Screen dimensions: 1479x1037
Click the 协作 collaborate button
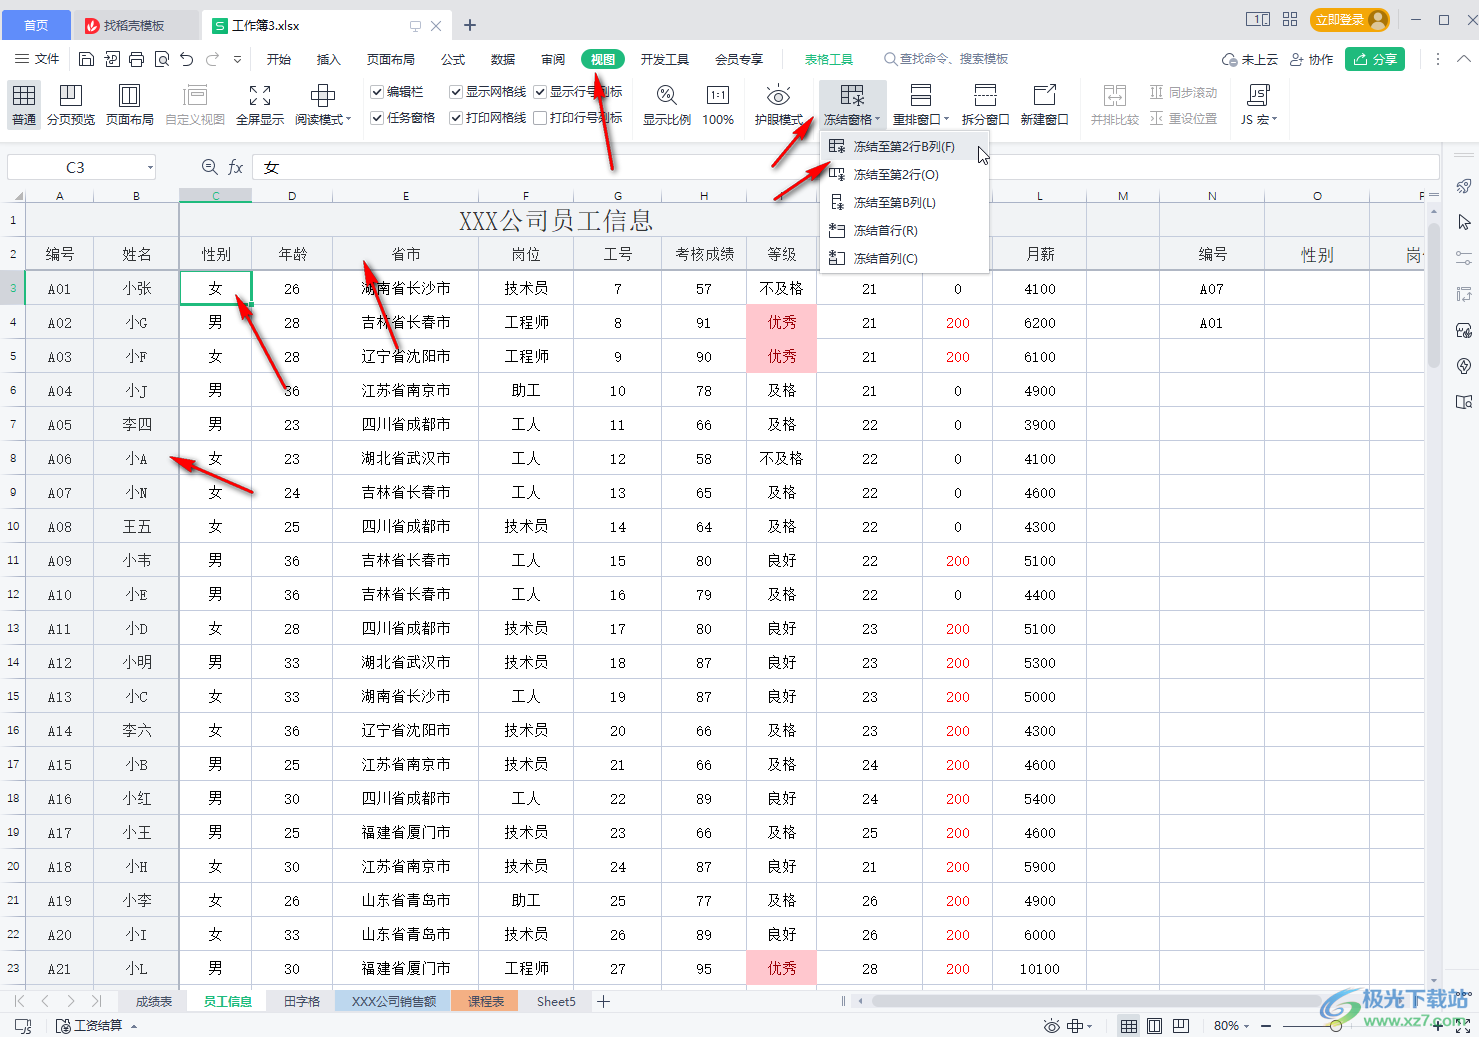pos(1311,59)
